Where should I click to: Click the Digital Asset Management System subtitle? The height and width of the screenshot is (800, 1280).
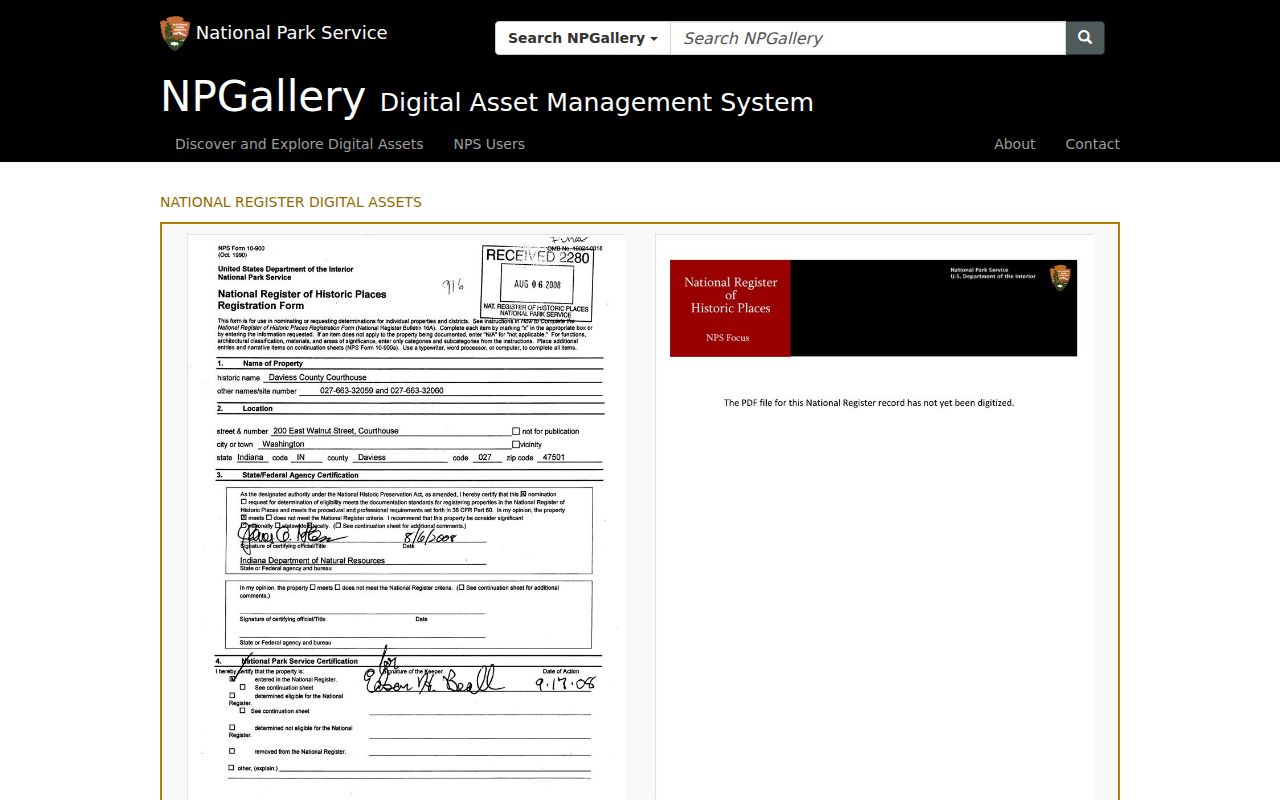click(x=597, y=102)
